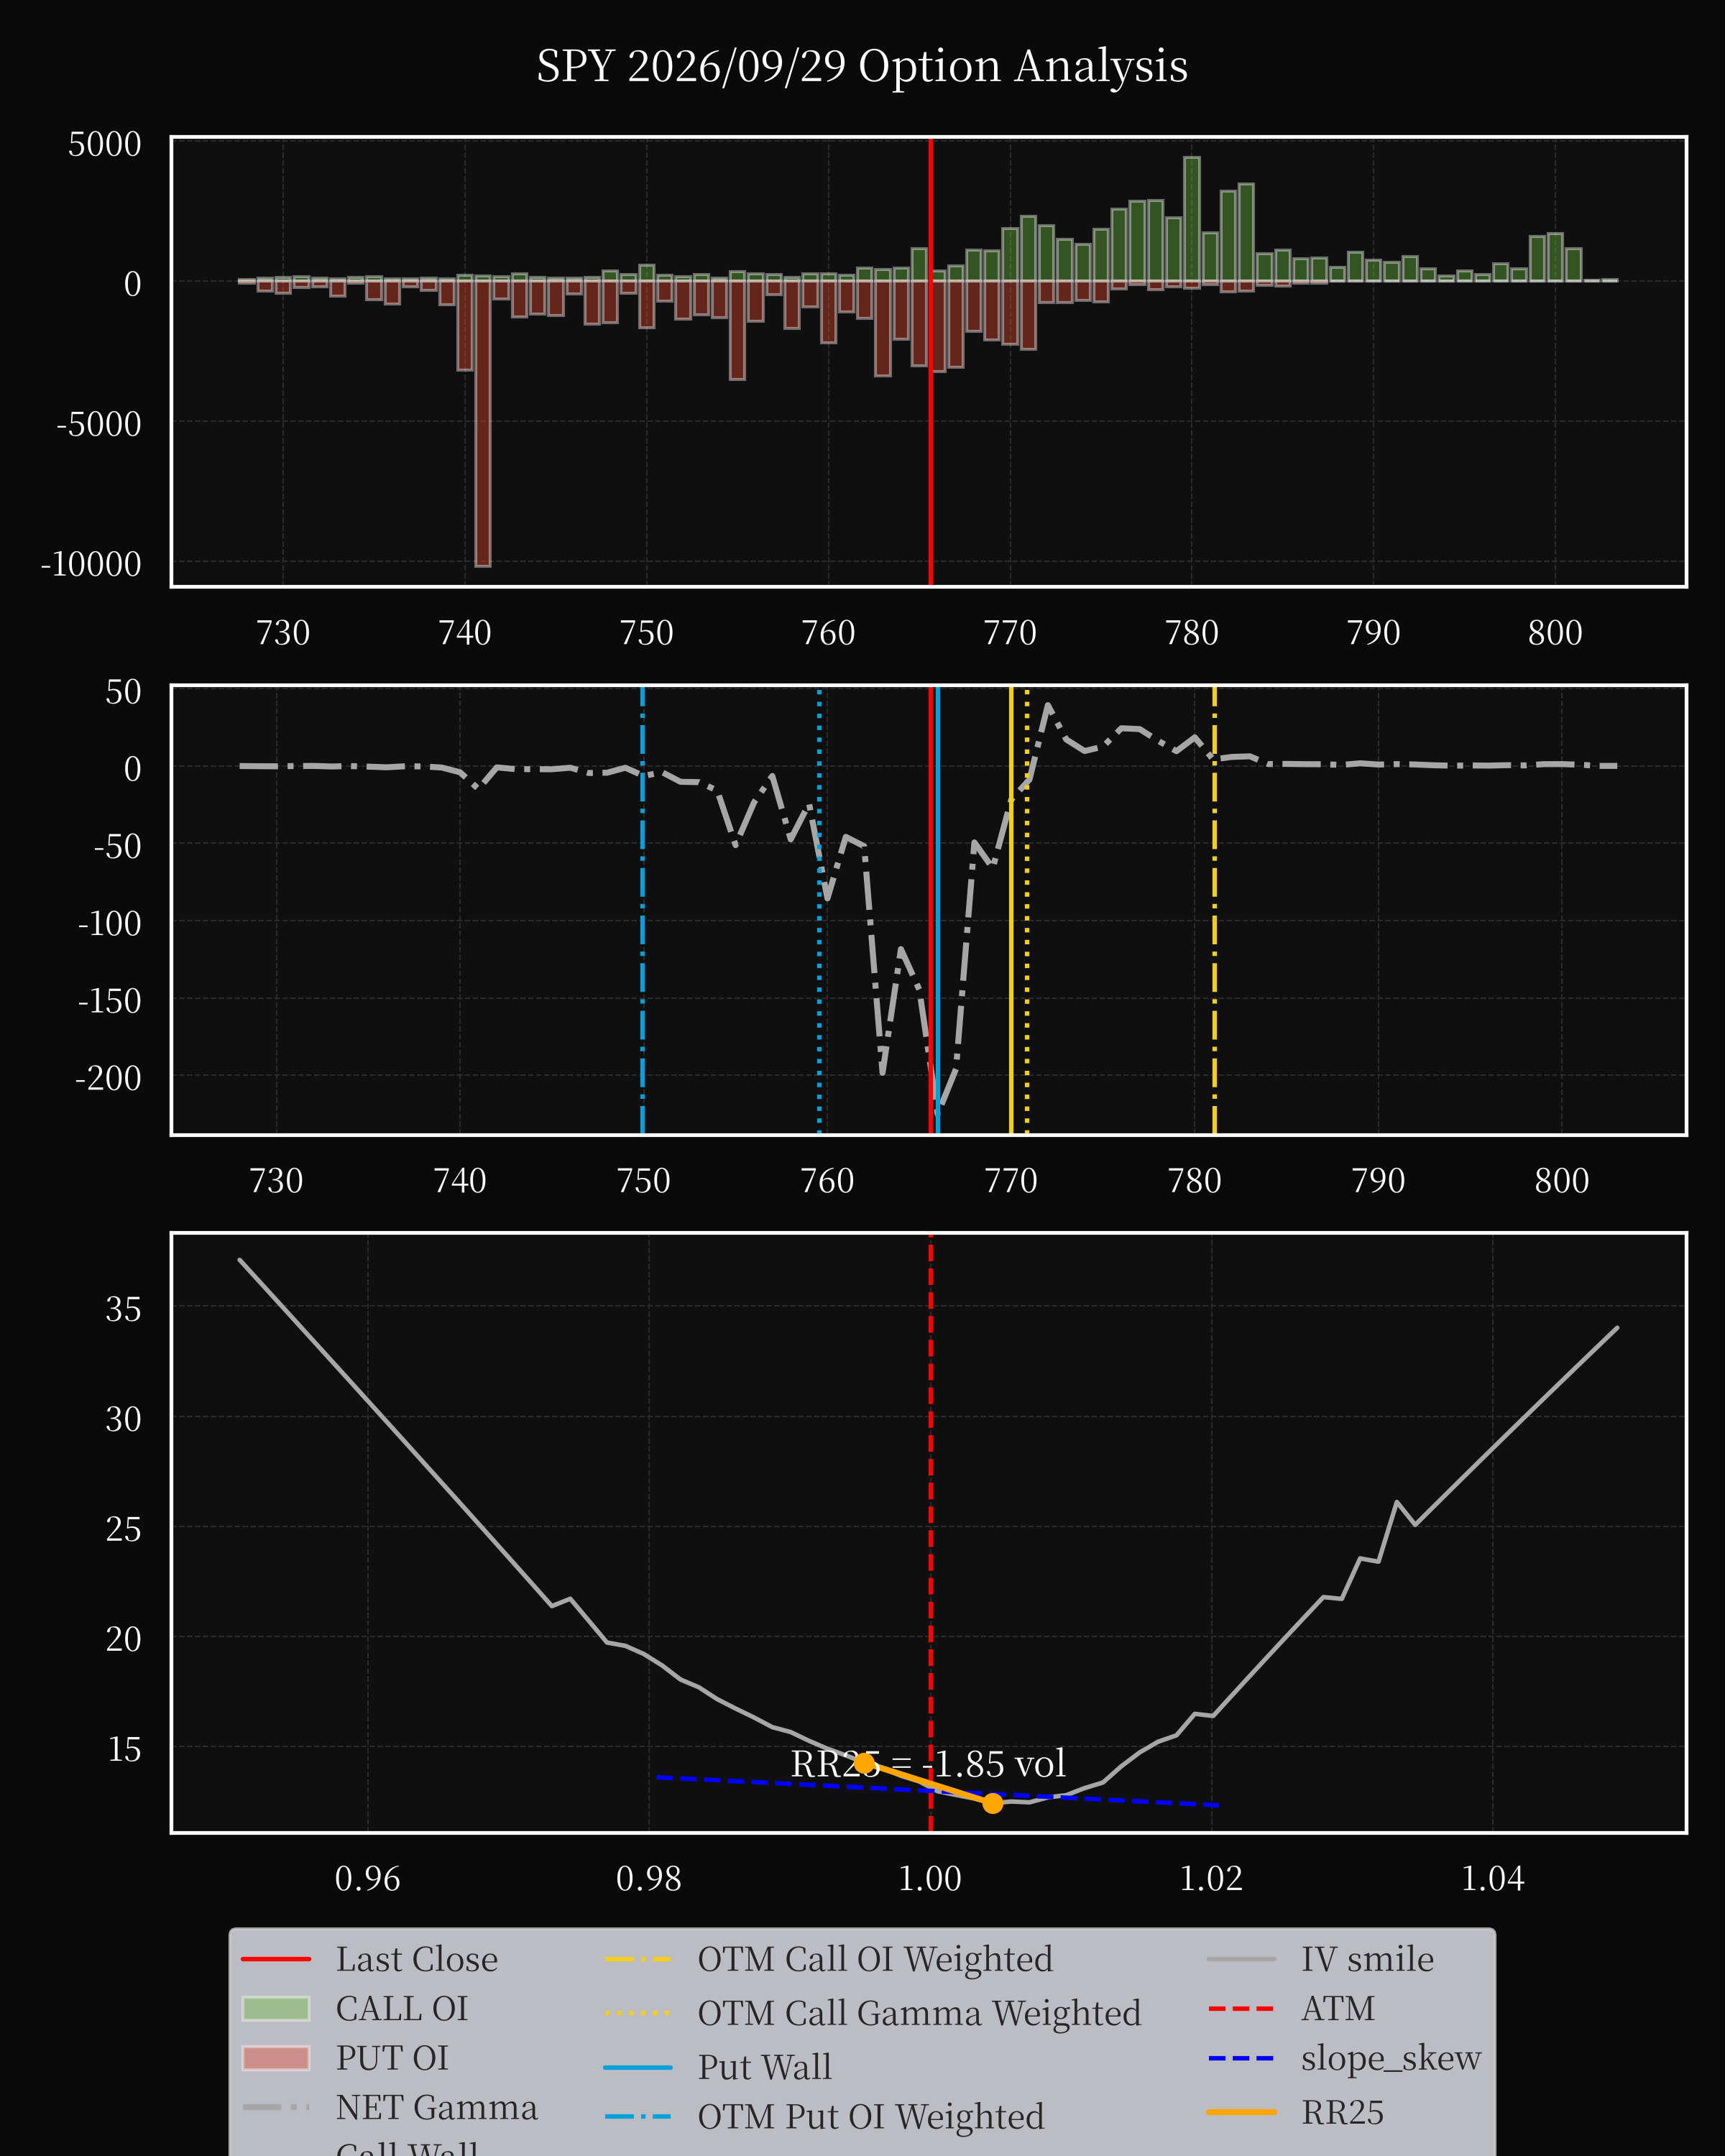
Task: Click the 1.02 moneyness axis label
Action: [x=1211, y=1879]
